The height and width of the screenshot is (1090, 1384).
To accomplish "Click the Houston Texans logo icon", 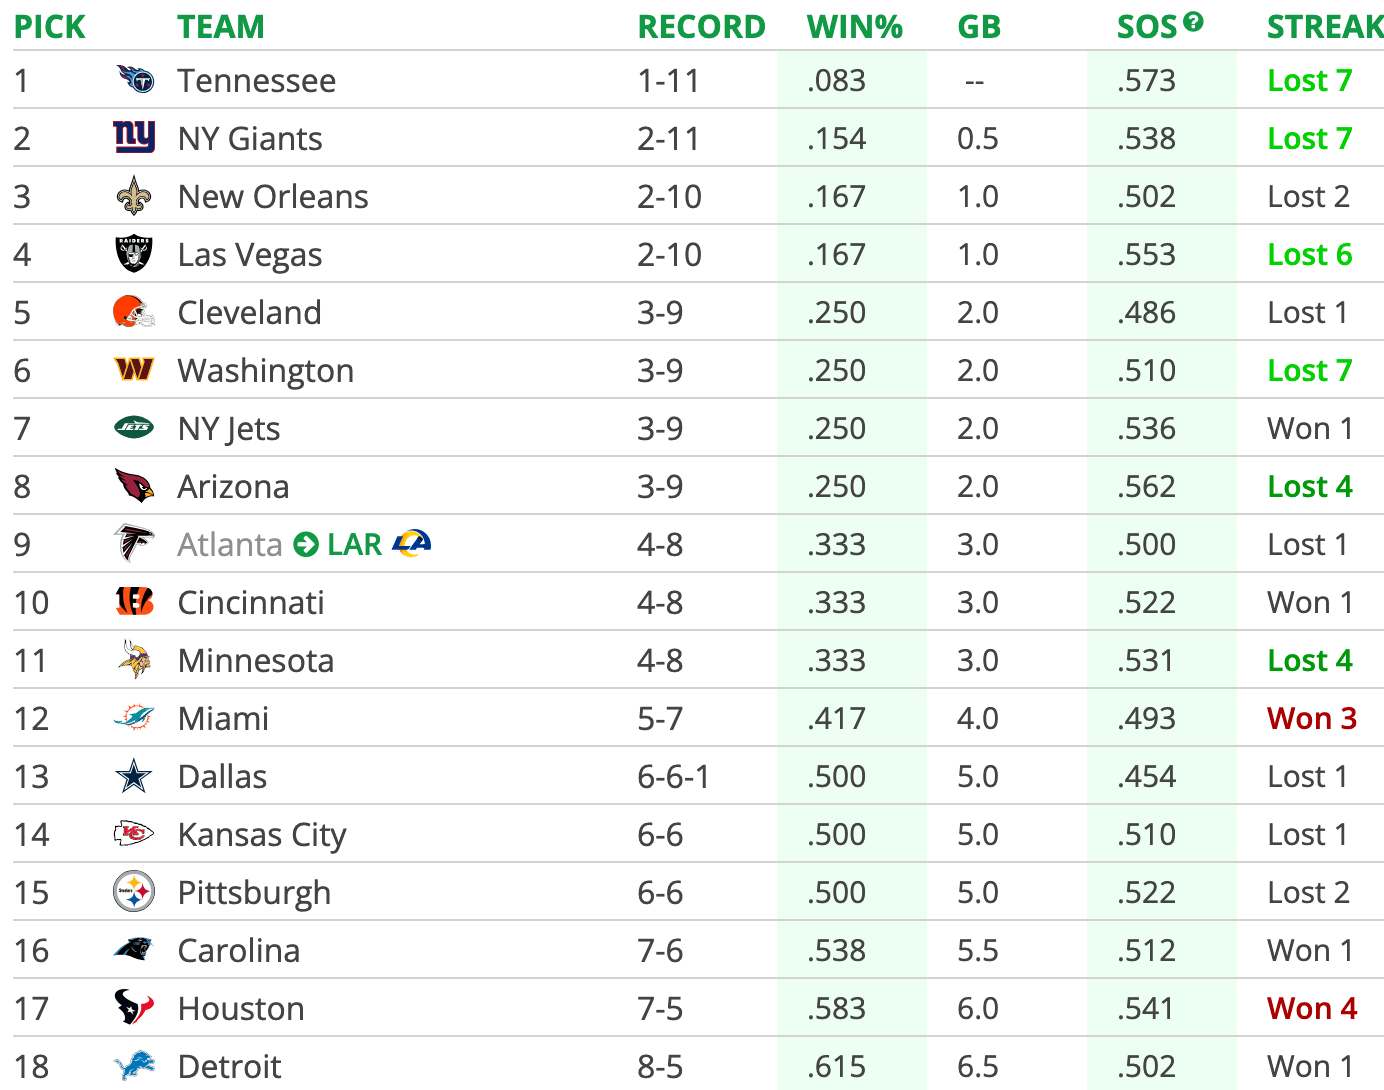I will 134,1008.
